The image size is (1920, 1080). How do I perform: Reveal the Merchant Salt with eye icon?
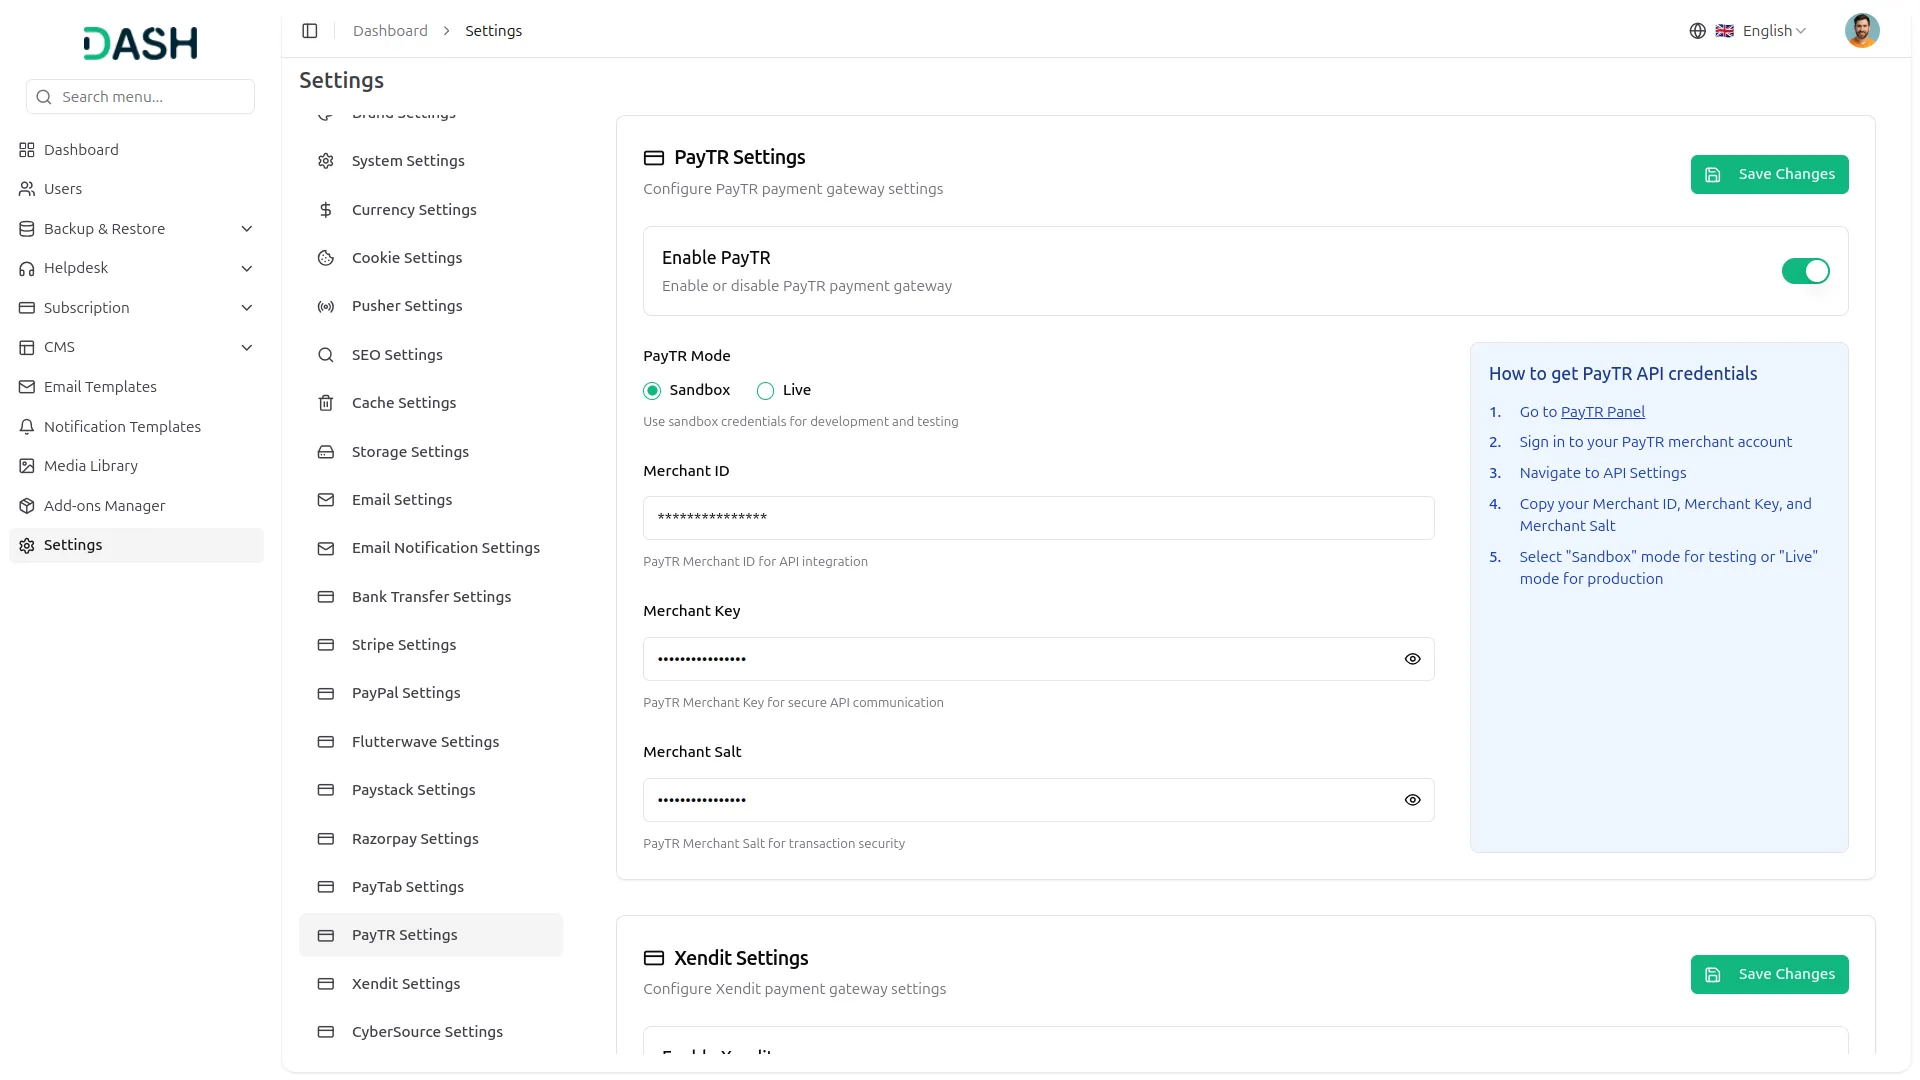tap(1412, 800)
